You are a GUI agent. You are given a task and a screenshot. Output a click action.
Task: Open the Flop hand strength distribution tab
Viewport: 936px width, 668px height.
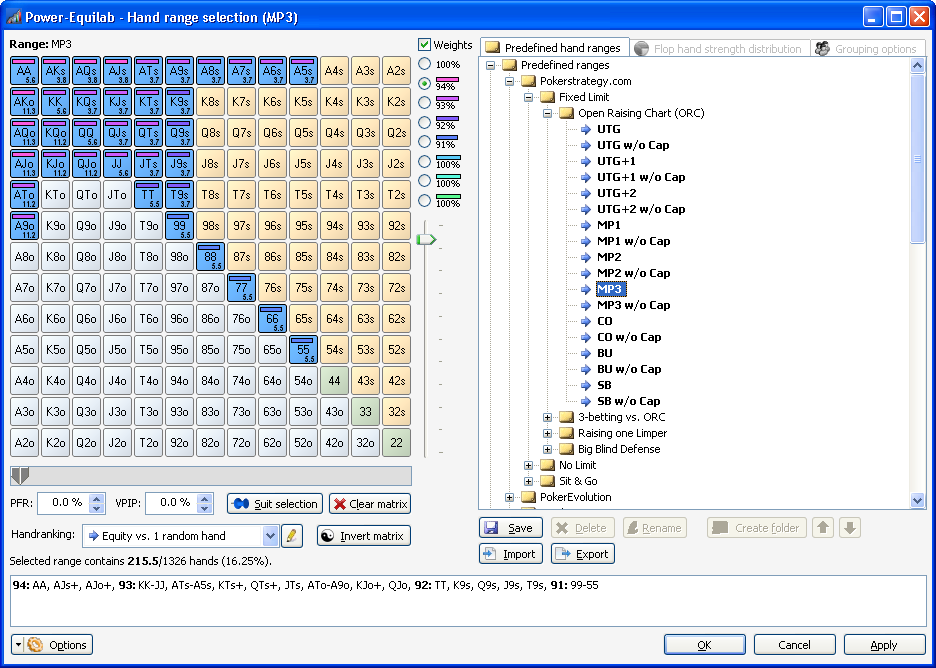719,48
